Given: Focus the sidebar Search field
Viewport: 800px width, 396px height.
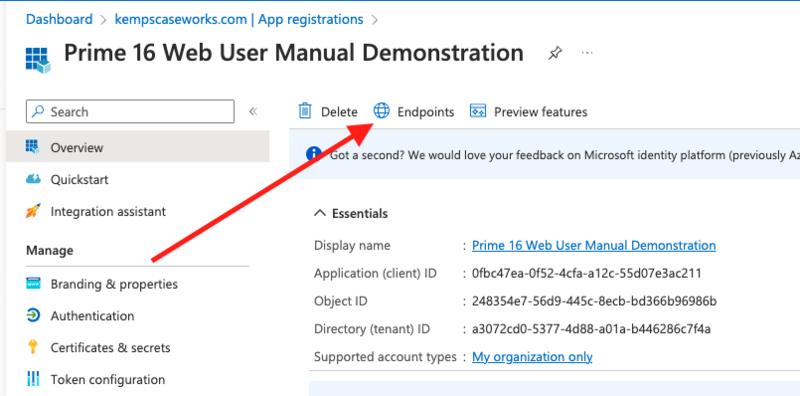Looking at the screenshot, I should pos(130,112).
